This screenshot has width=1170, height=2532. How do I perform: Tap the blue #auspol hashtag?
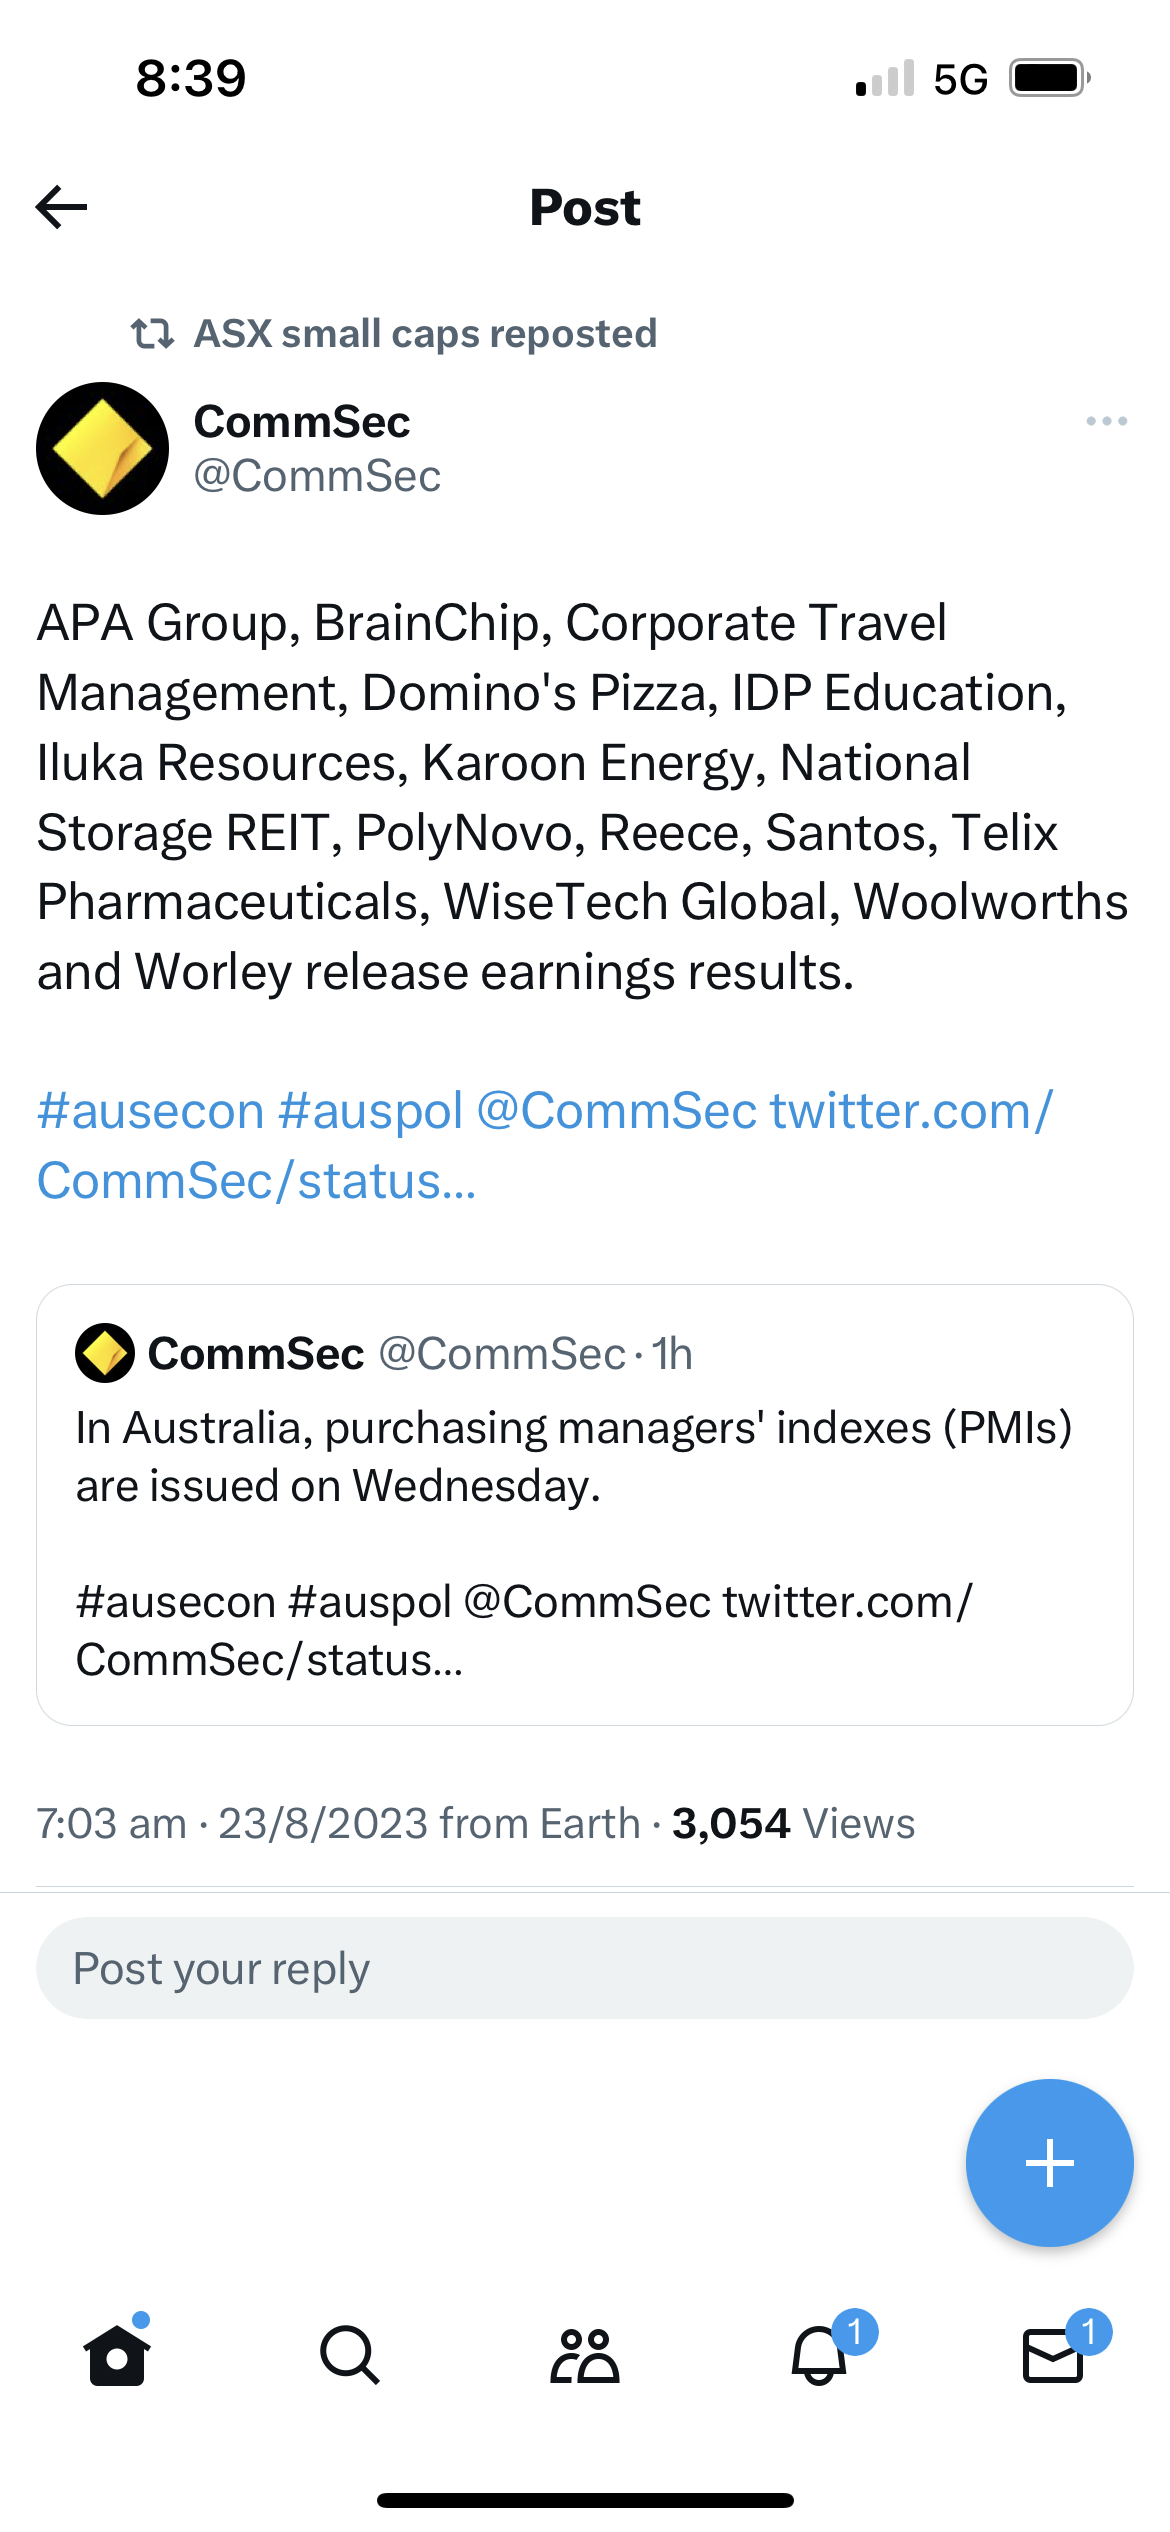(x=371, y=1111)
